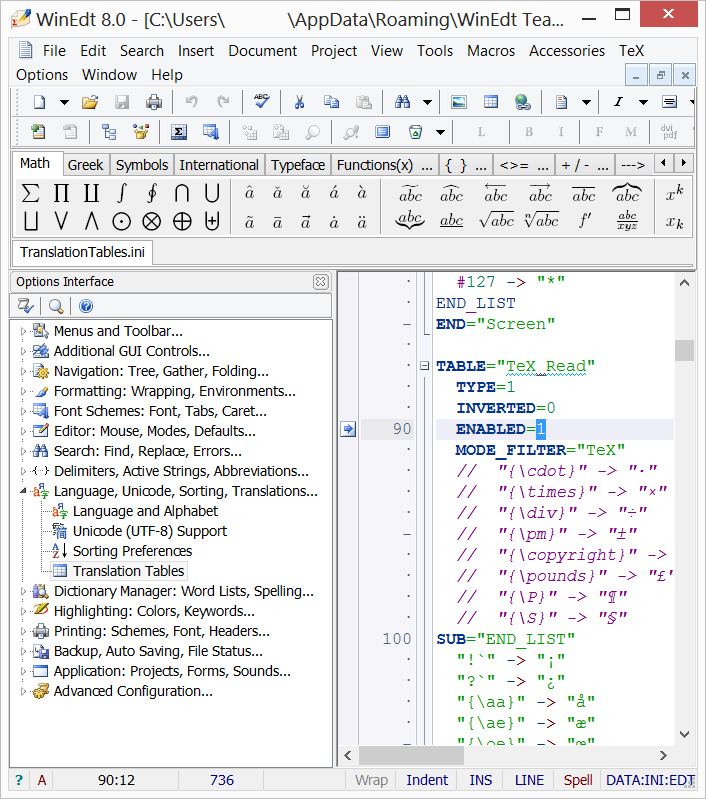Click the Cut scissors icon
Image resolution: width=706 pixels, height=799 pixels.
(x=299, y=102)
